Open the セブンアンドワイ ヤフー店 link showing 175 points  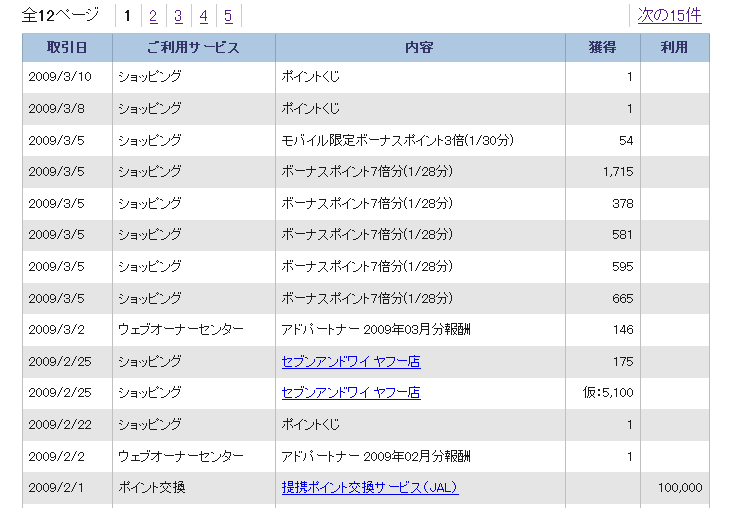click(x=351, y=362)
